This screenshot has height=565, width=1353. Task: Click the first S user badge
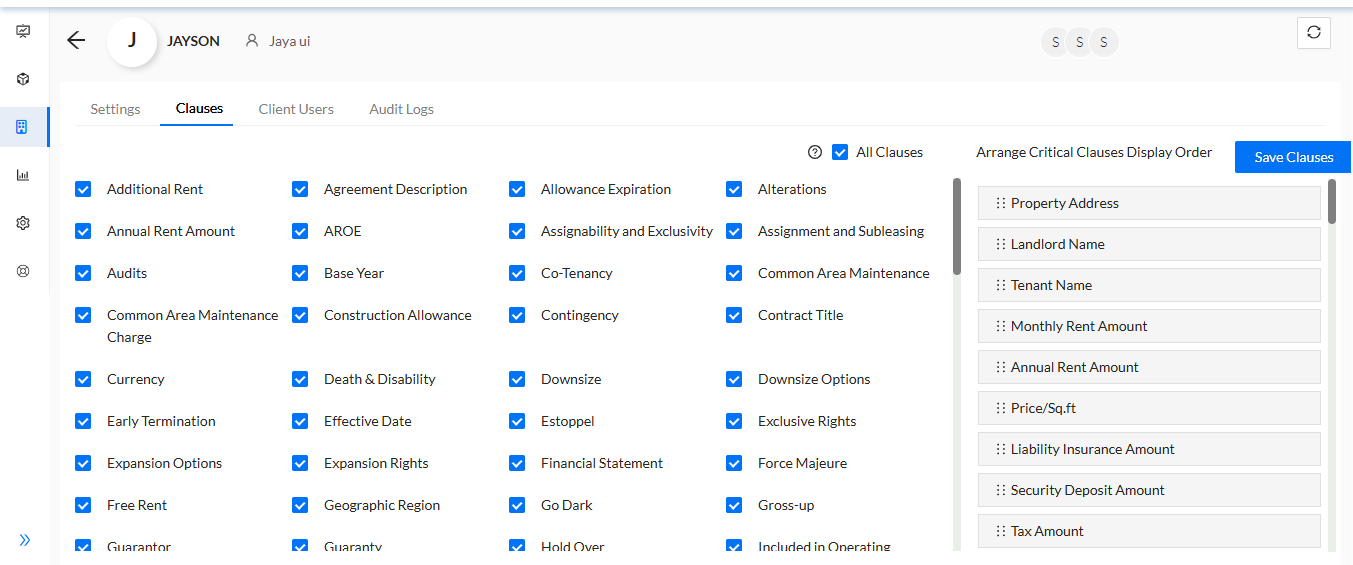(1056, 42)
